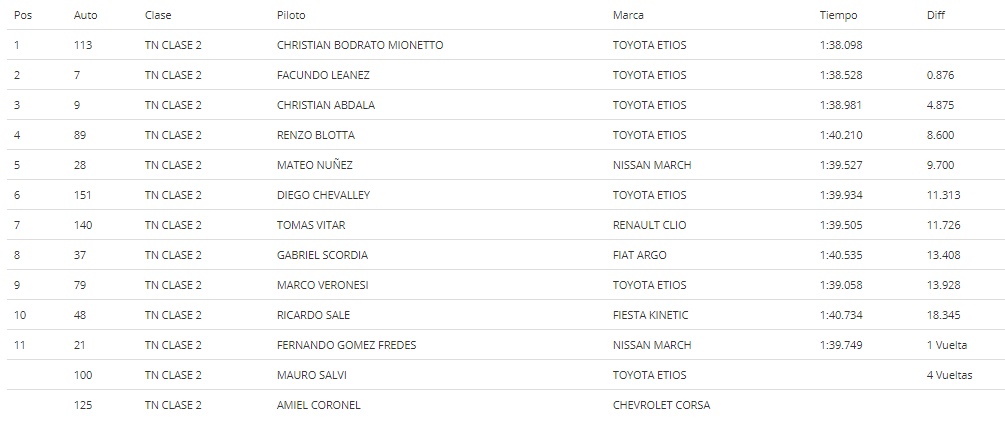Select FIAT ARGO brand cell
This screenshot has width=1005, height=428.
pos(640,256)
